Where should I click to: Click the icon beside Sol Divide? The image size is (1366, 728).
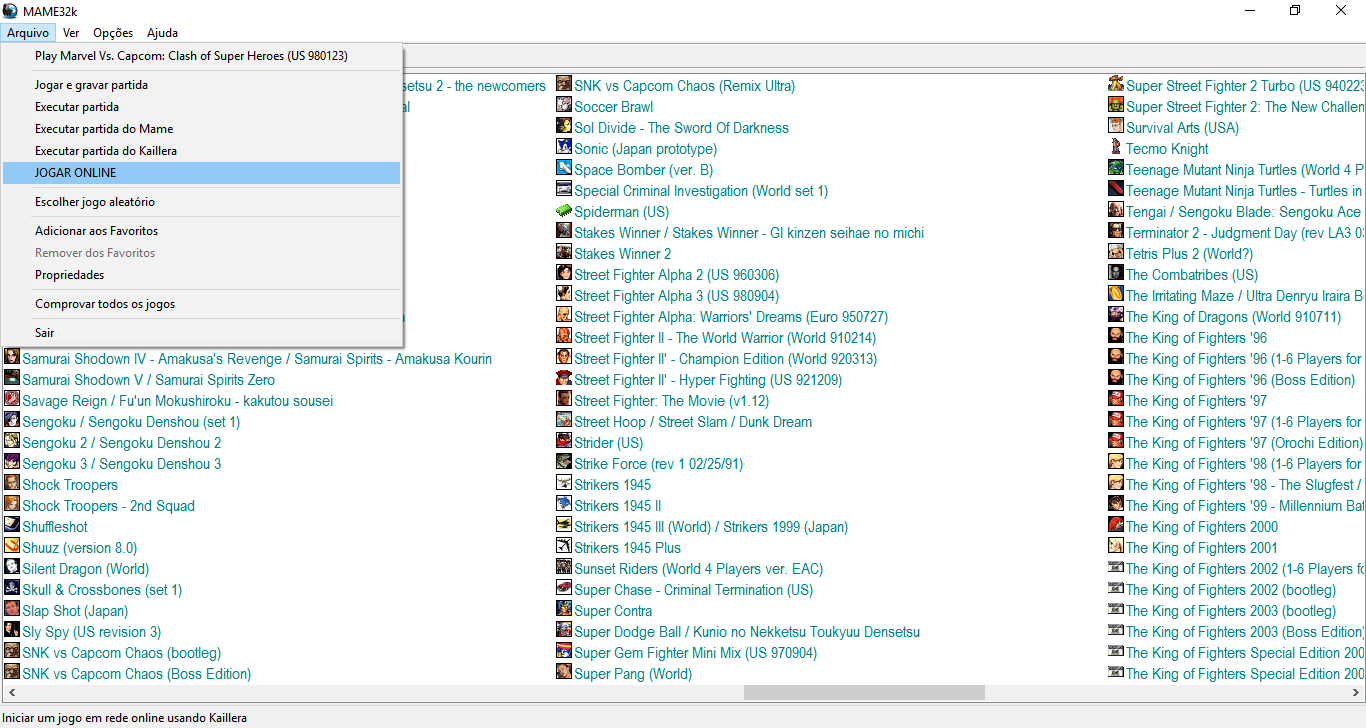(564, 127)
